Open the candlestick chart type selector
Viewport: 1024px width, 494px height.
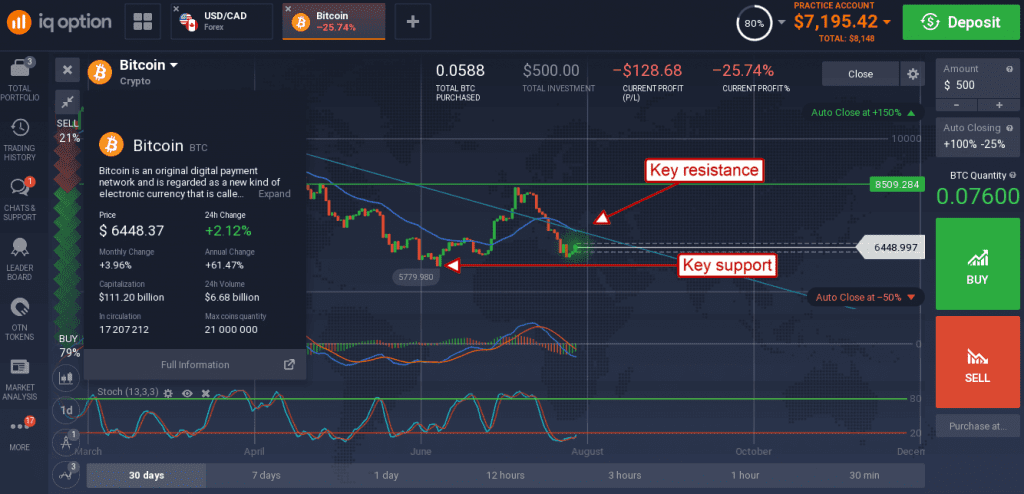click(x=66, y=378)
